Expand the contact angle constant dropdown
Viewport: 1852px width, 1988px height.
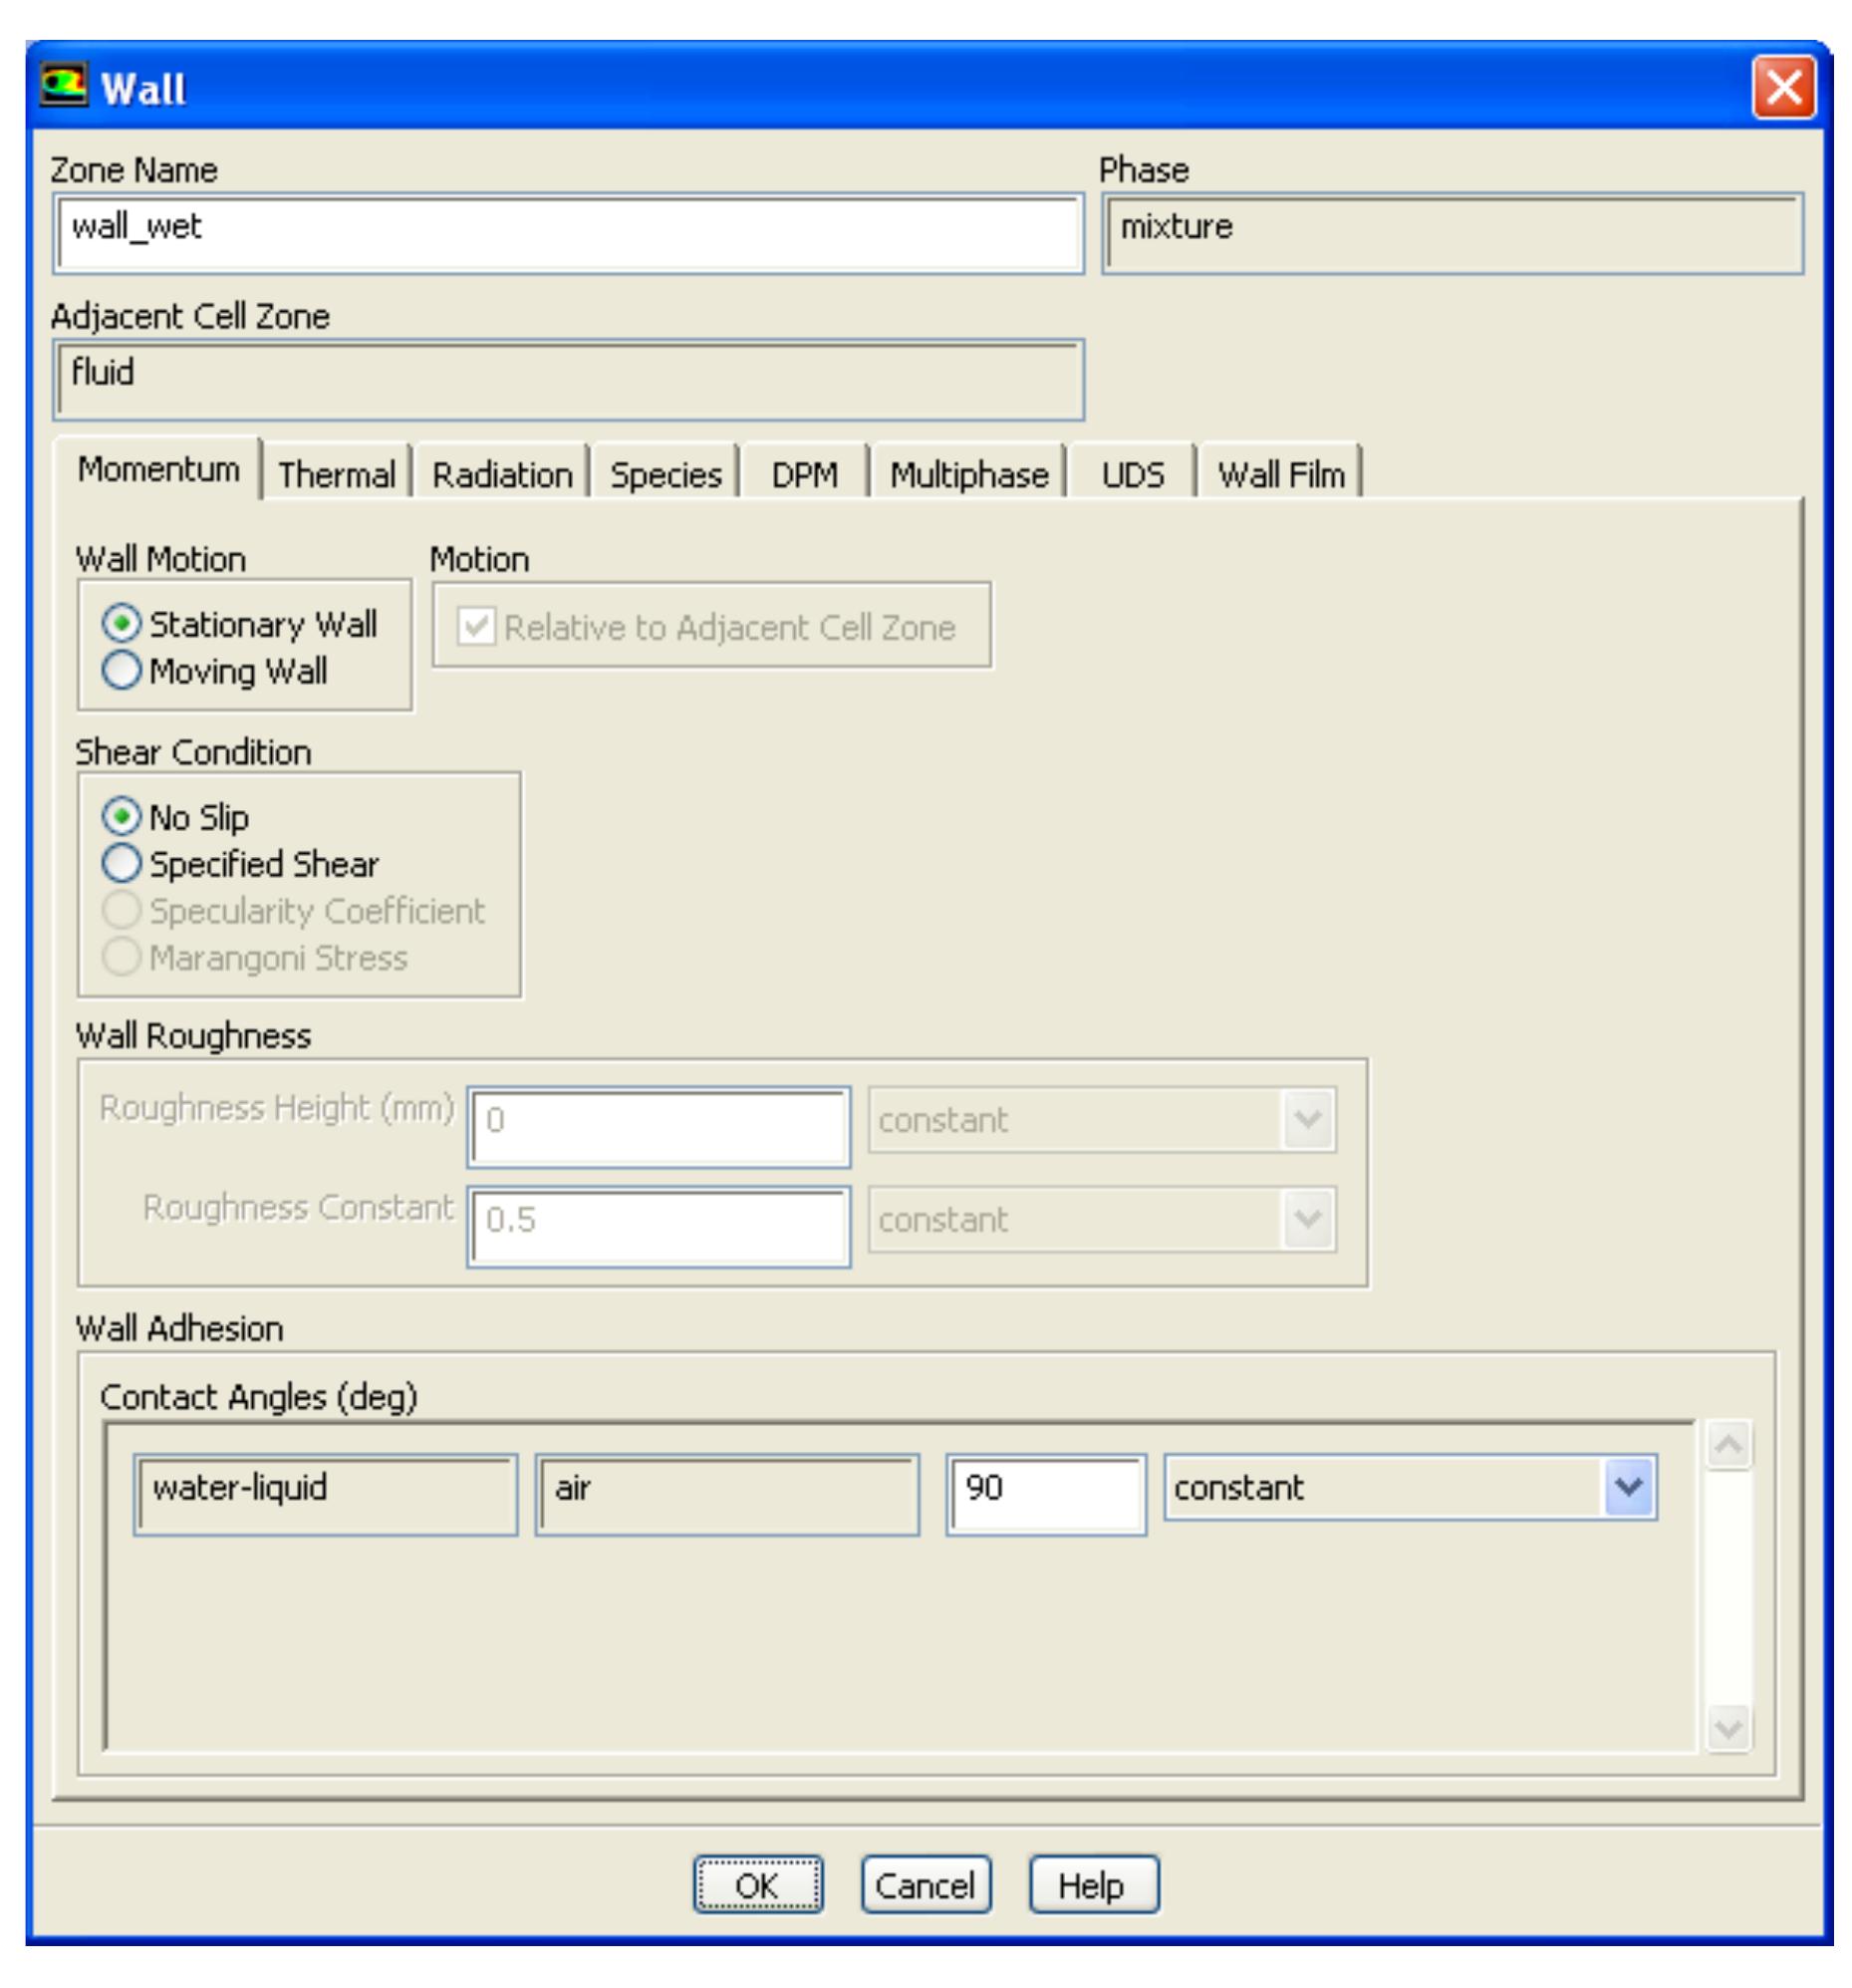pyautogui.click(x=1409, y=1487)
